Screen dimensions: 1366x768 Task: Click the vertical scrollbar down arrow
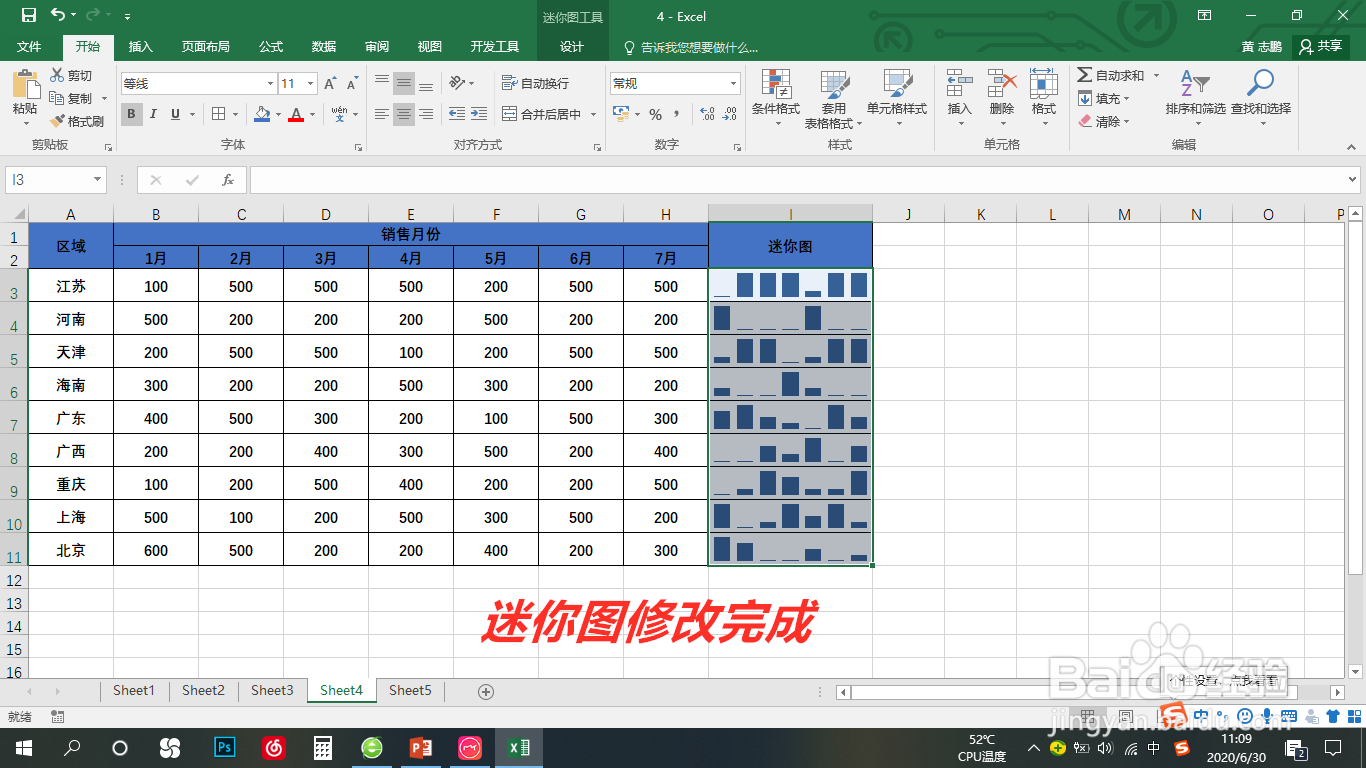[x=1355, y=670]
